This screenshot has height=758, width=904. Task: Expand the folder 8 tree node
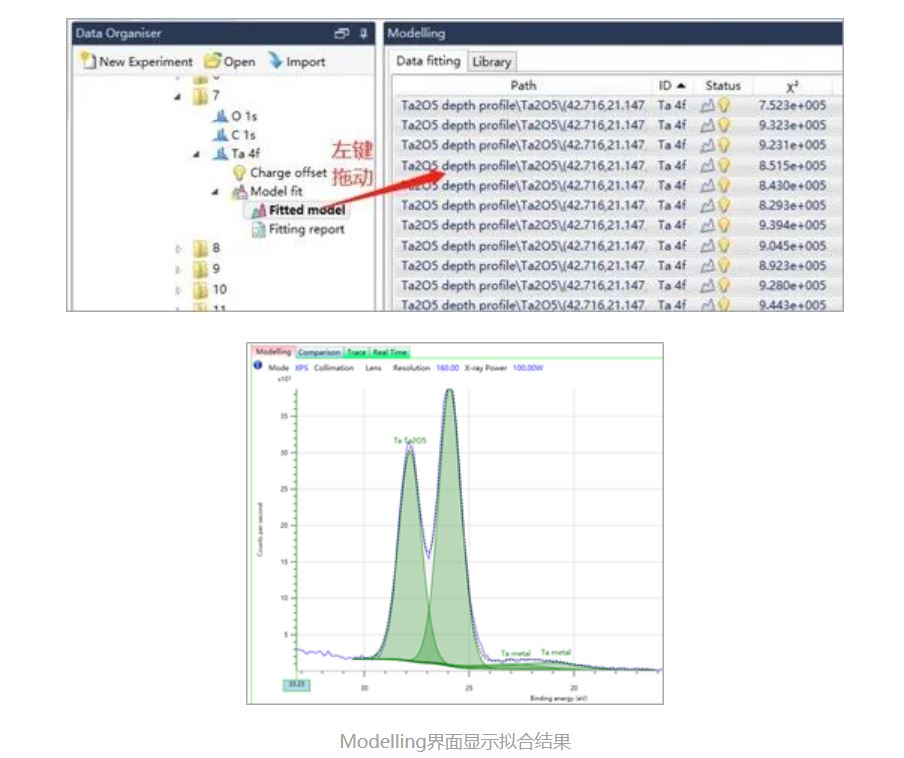(x=179, y=248)
